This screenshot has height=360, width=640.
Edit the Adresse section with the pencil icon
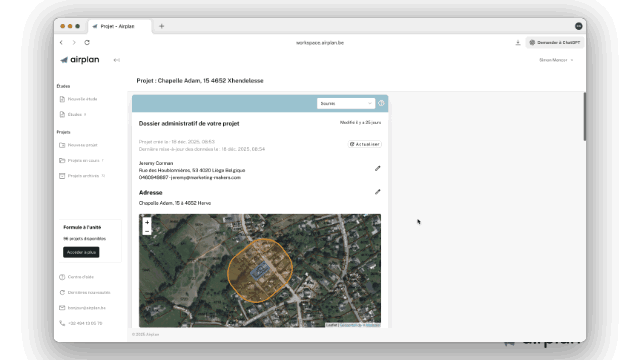(x=378, y=192)
